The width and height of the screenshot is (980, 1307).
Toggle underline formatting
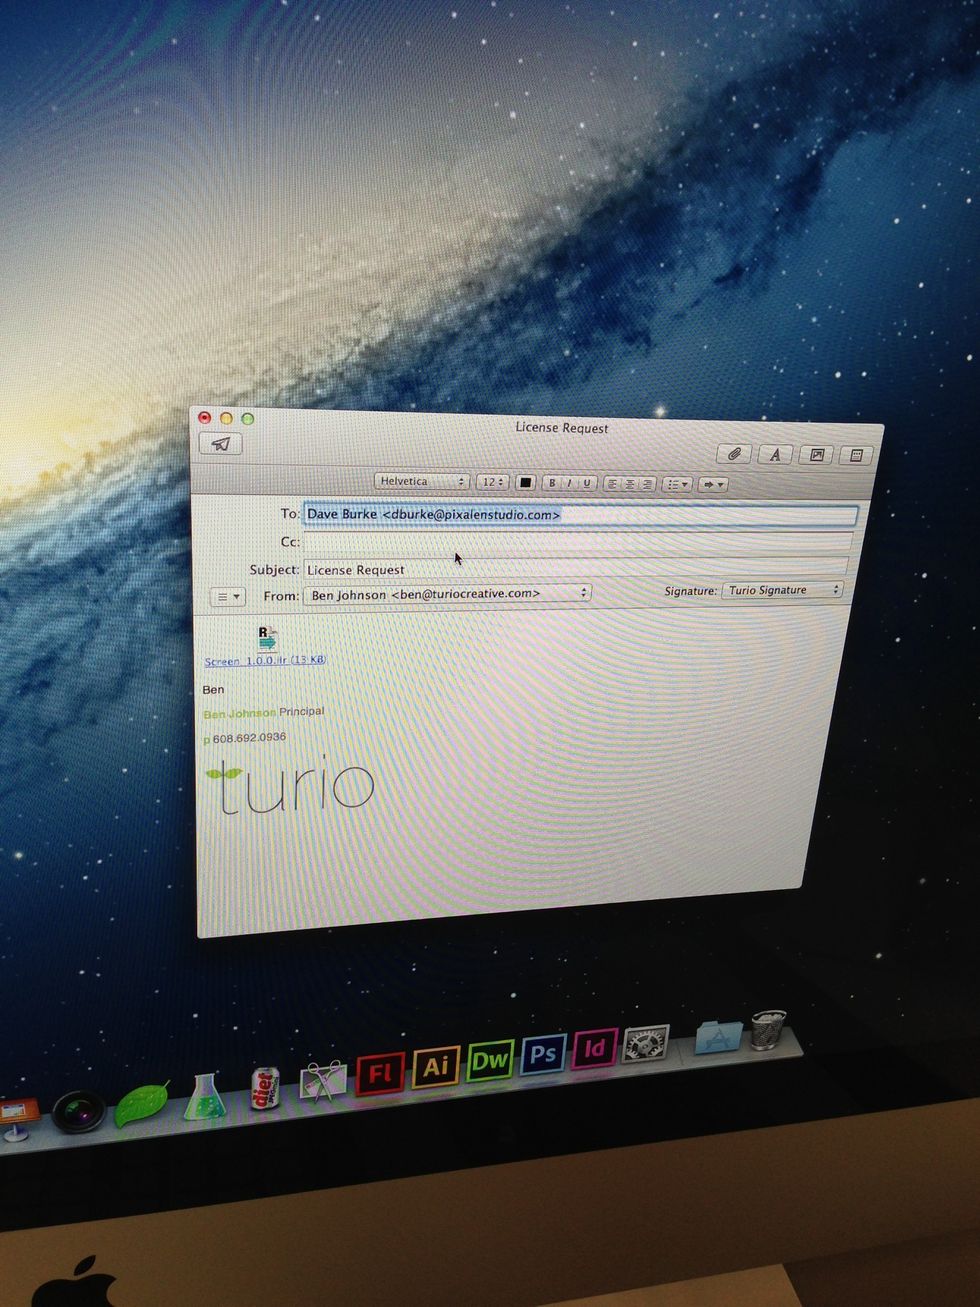pos(587,483)
